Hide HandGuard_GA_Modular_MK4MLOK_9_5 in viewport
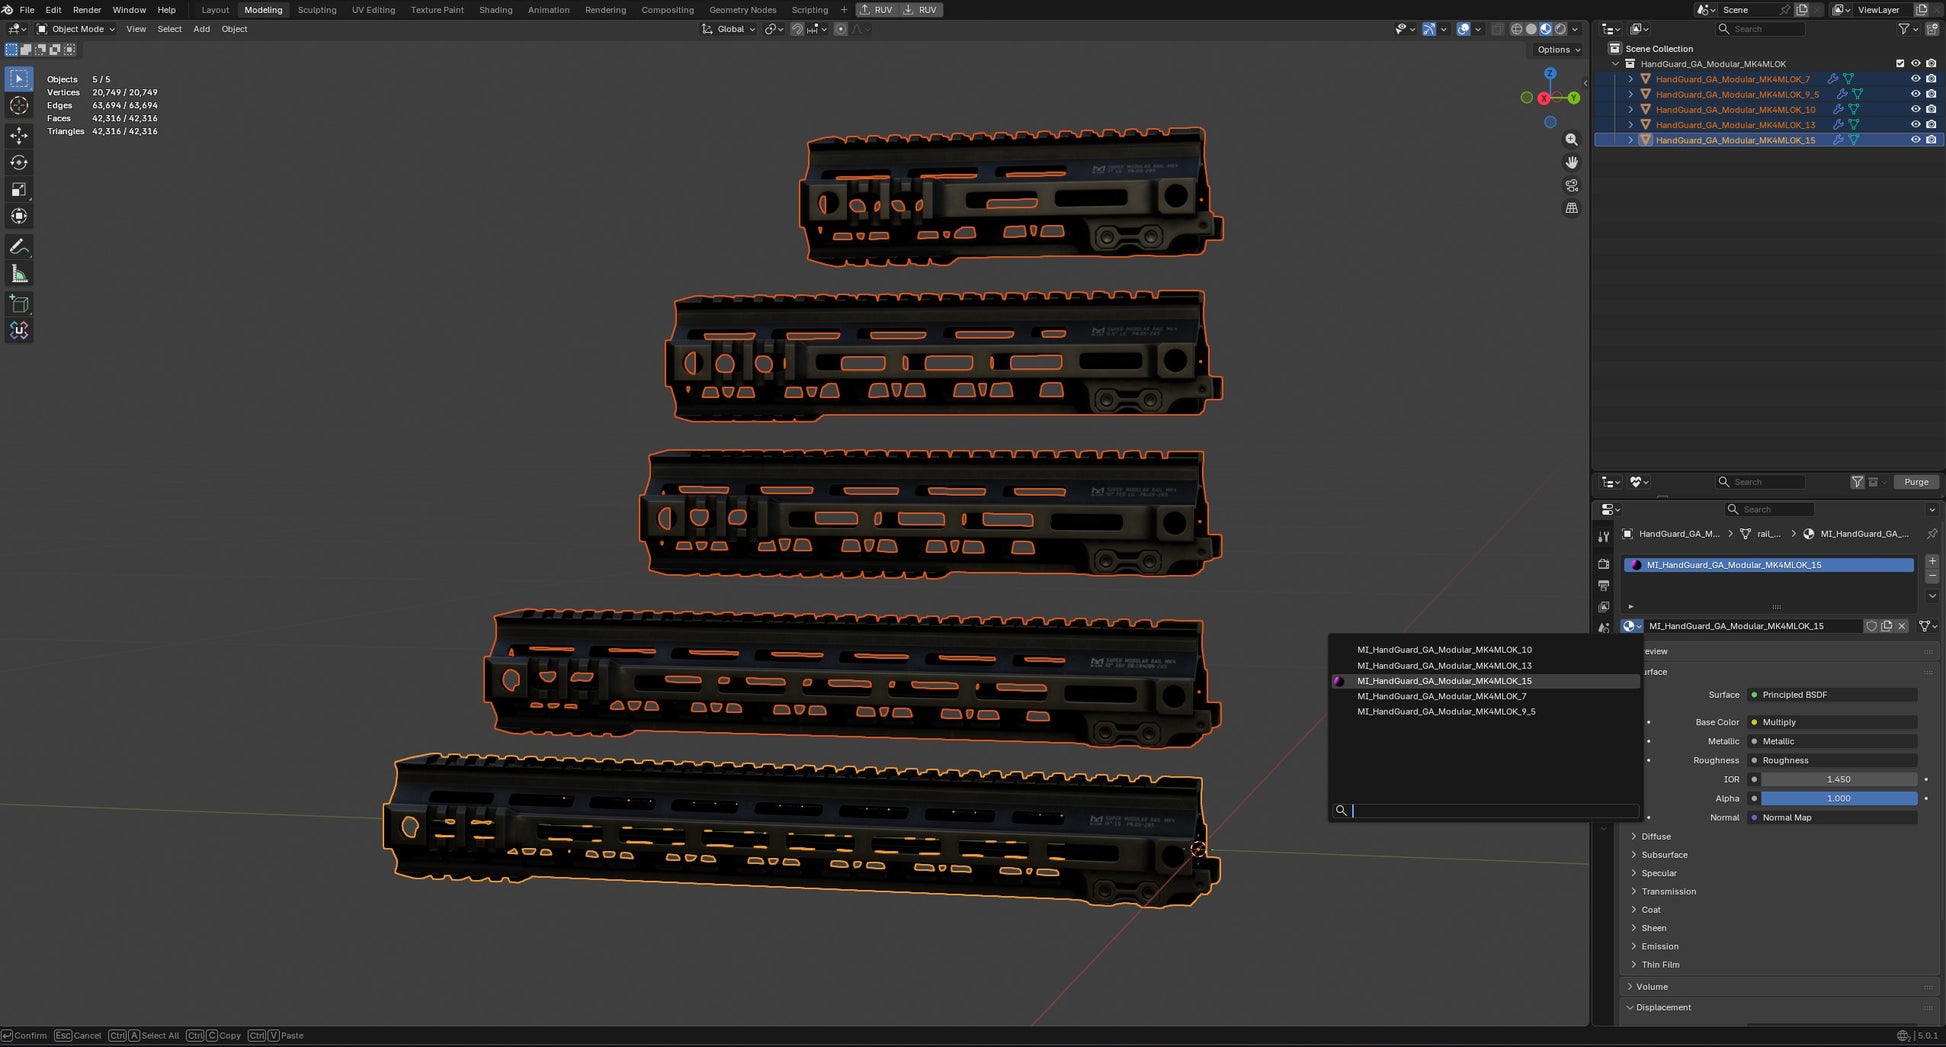Viewport: 1946px width, 1047px height. point(1915,94)
